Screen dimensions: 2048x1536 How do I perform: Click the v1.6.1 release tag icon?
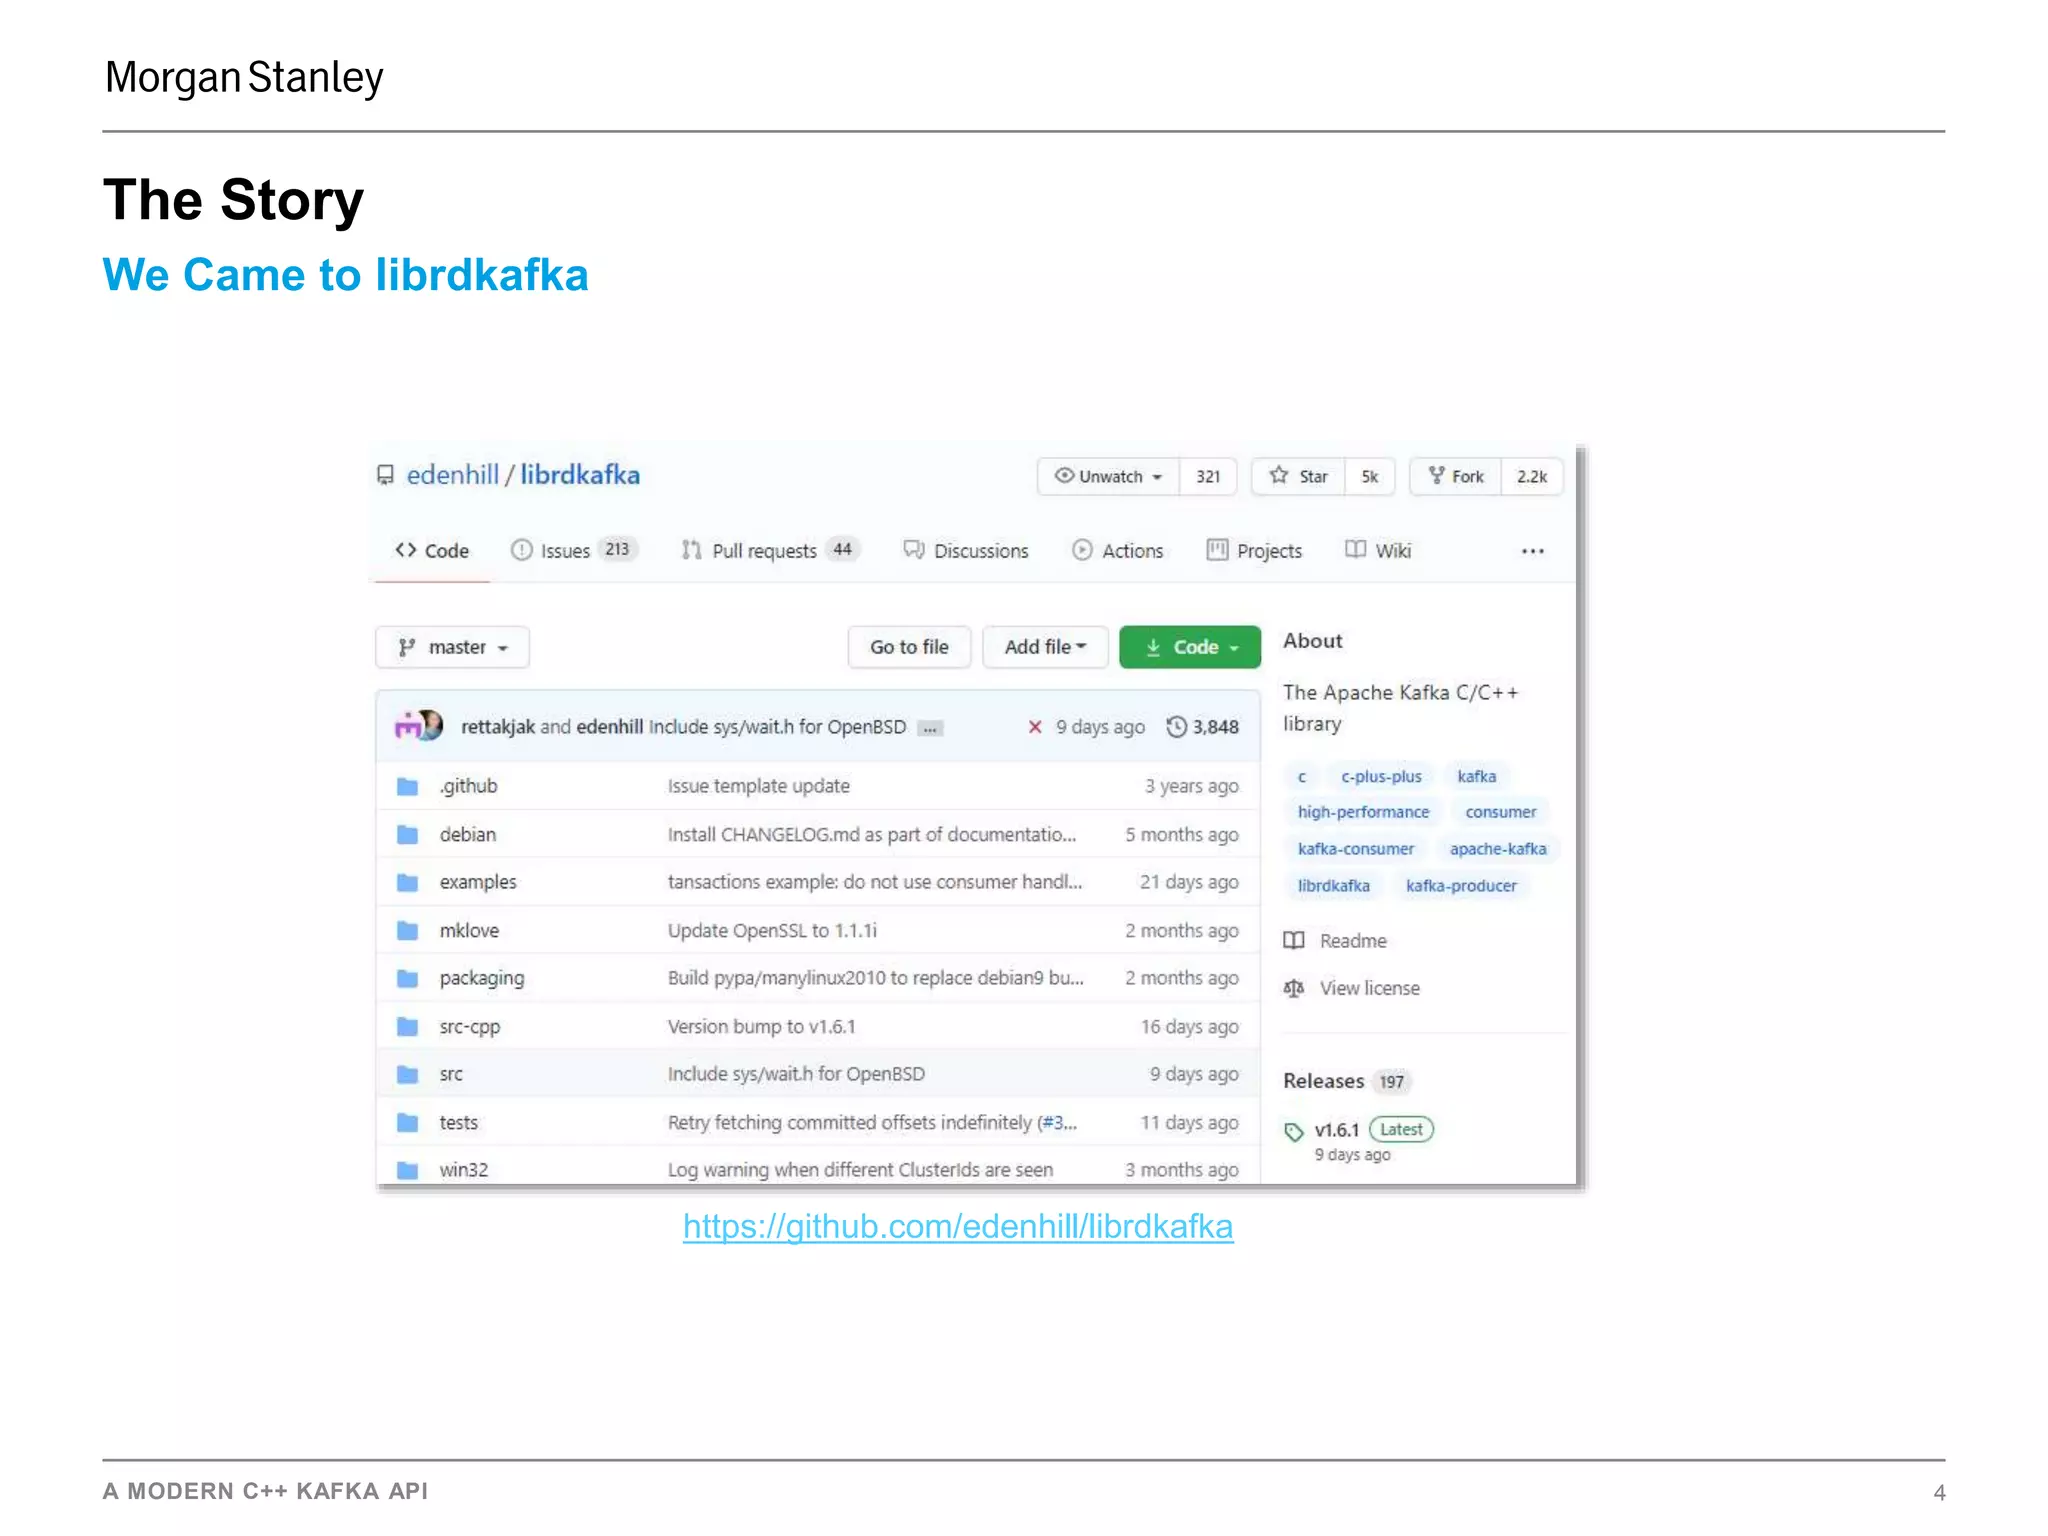[x=1294, y=1131]
